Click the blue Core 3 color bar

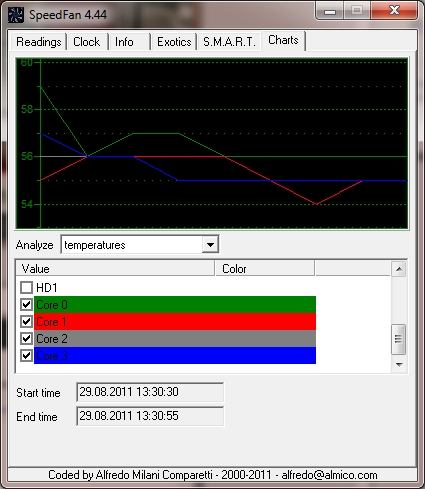pyautogui.click(x=175, y=355)
